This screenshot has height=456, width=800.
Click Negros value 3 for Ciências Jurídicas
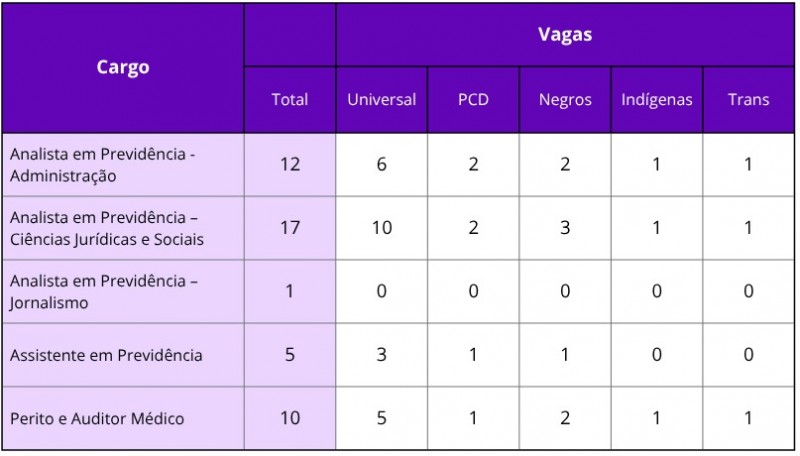tap(565, 228)
